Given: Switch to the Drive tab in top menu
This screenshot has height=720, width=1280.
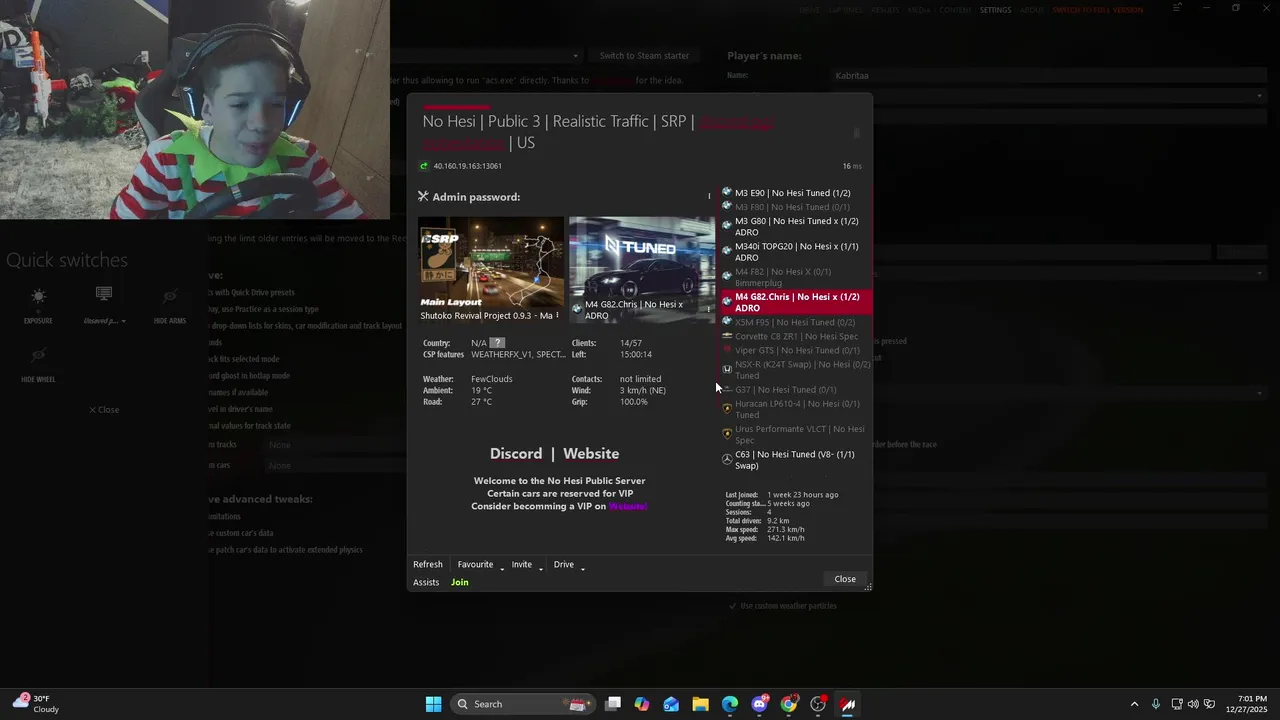Looking at the screenshot, I should click(x=809, y=10).
